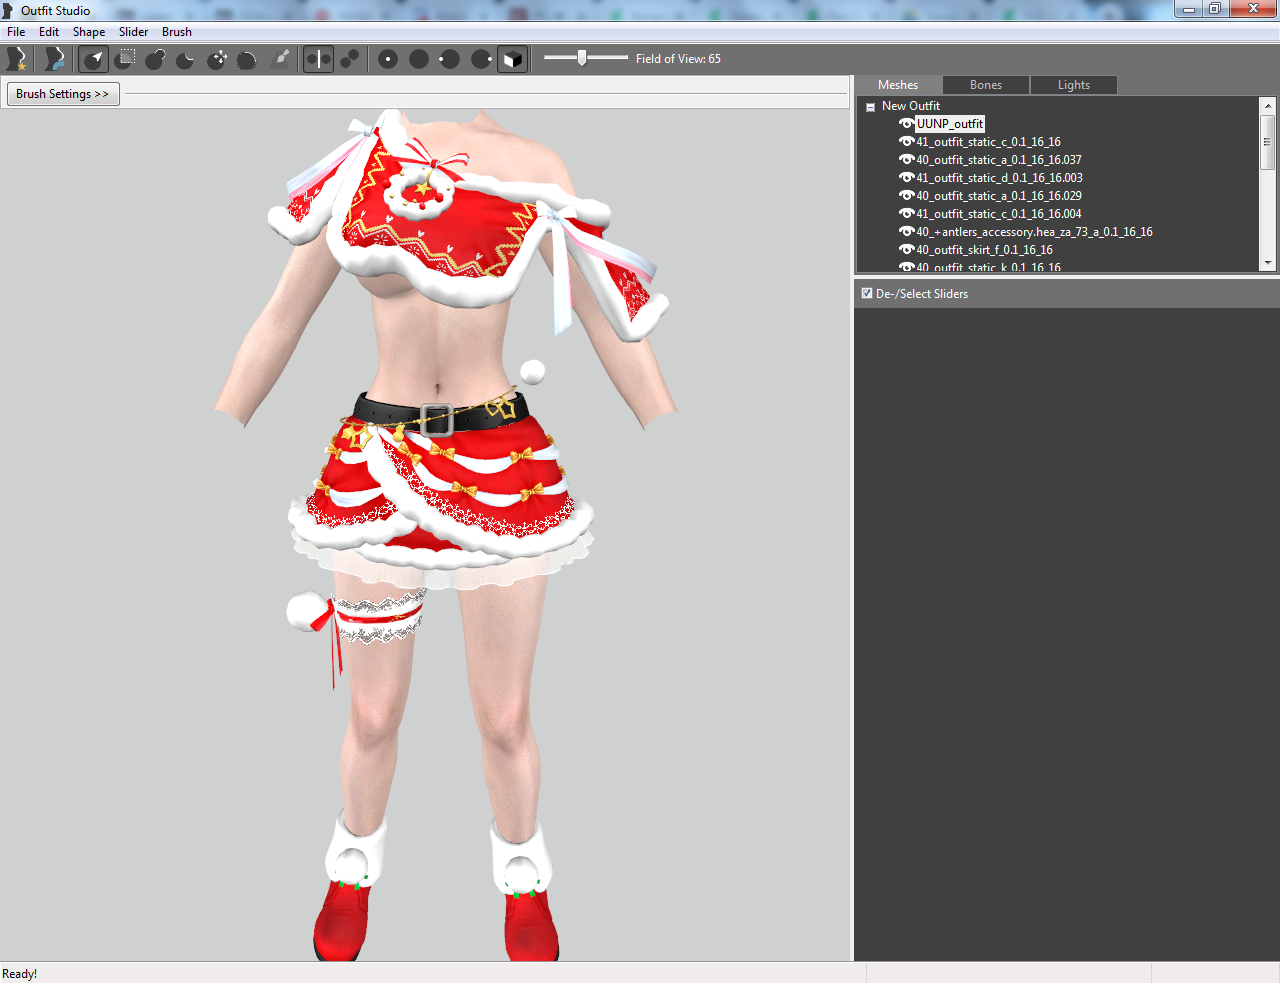1280x984 pixels.
Task: Open the Brush Settings >> panel
Action: click(63, 94)
